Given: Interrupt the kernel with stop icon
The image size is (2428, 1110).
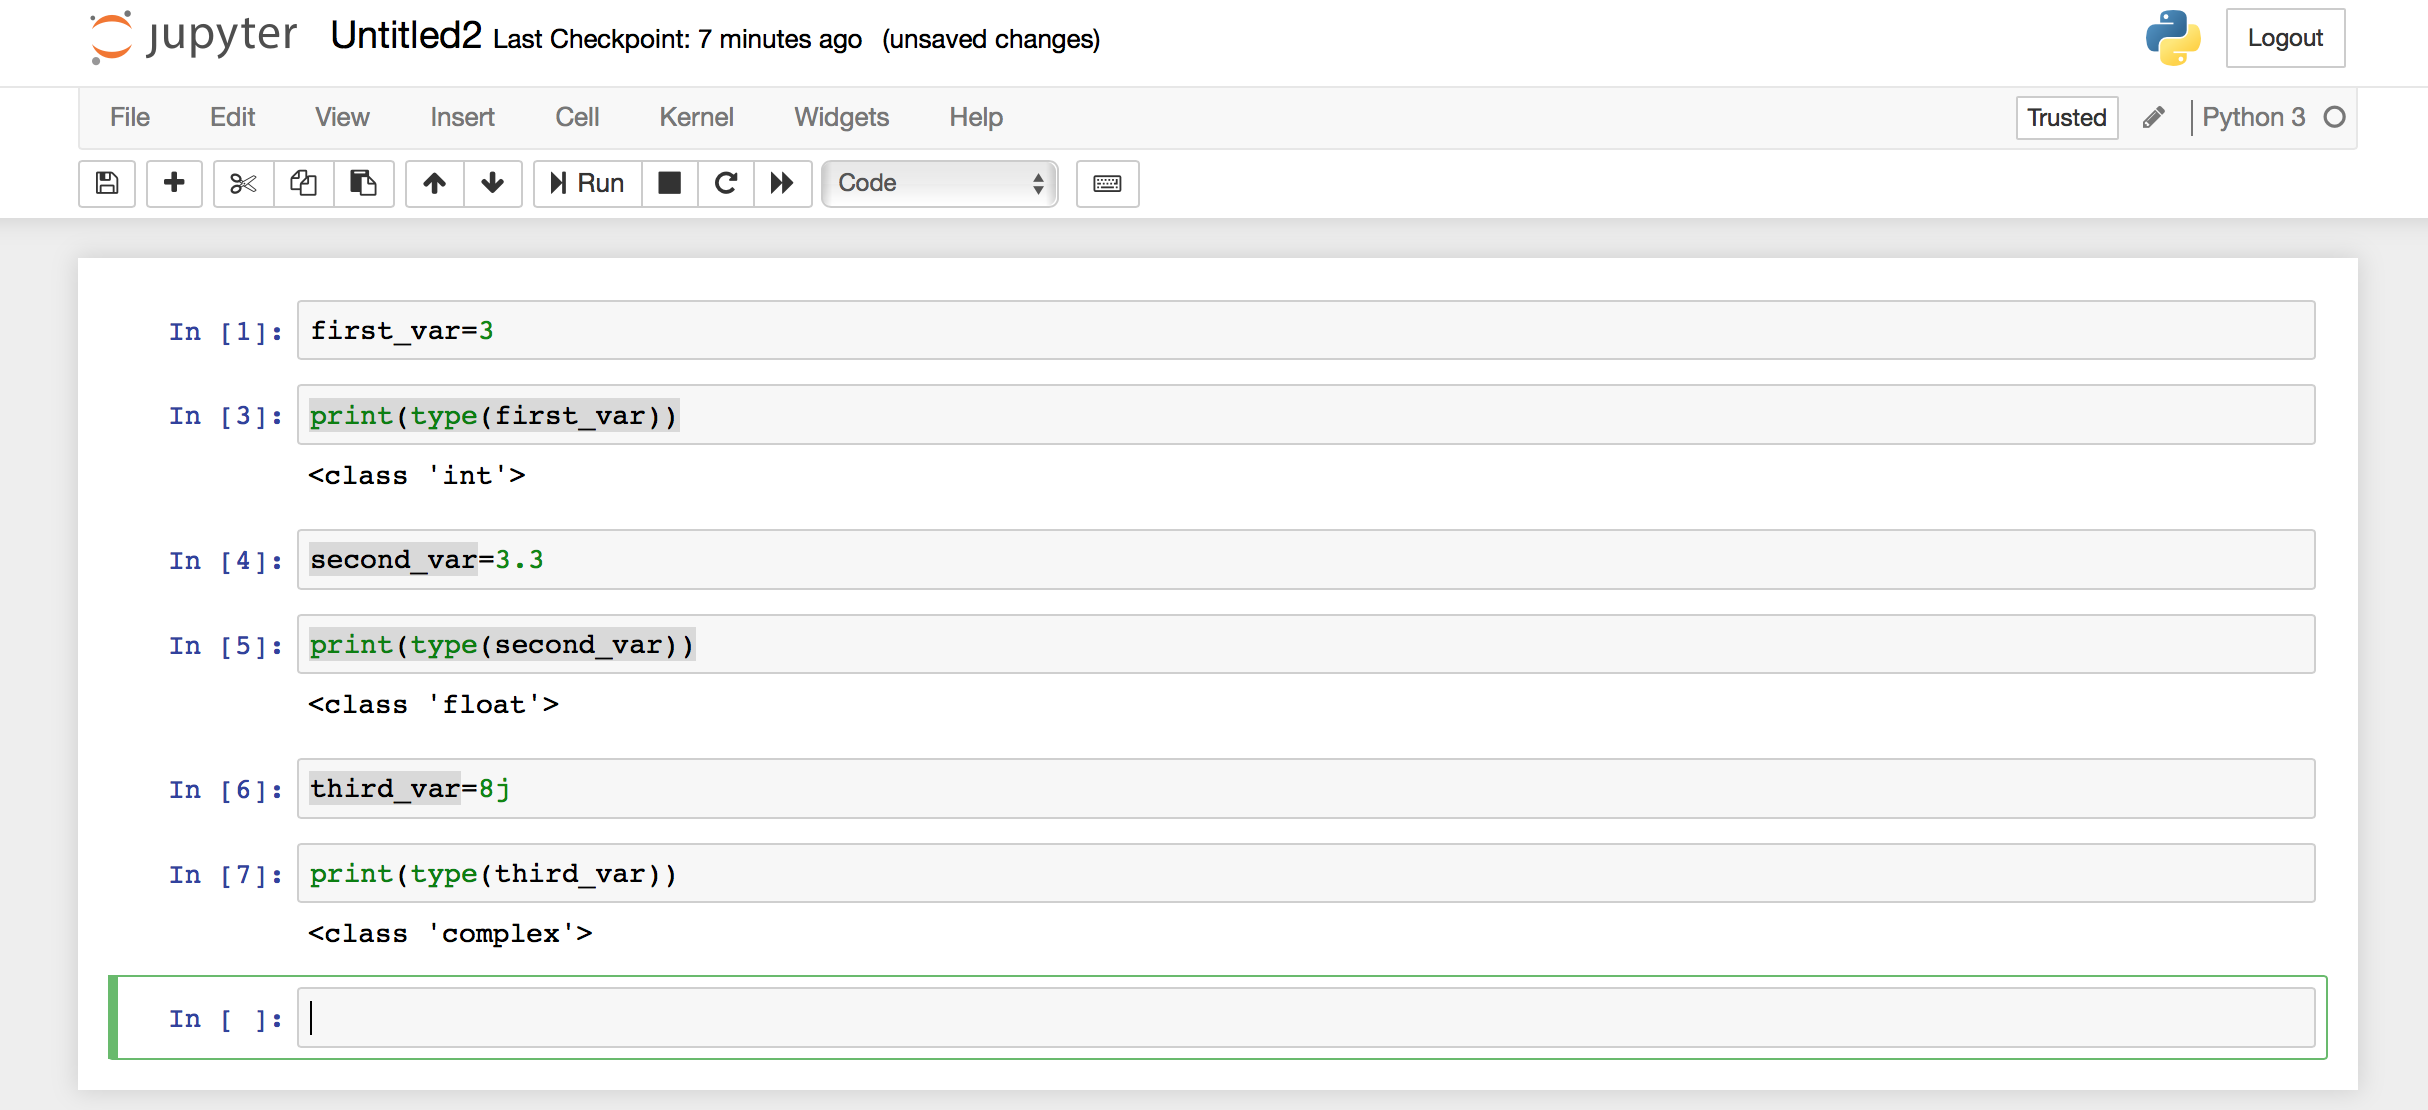Looking at the screenshot, I should coord(669,183).
